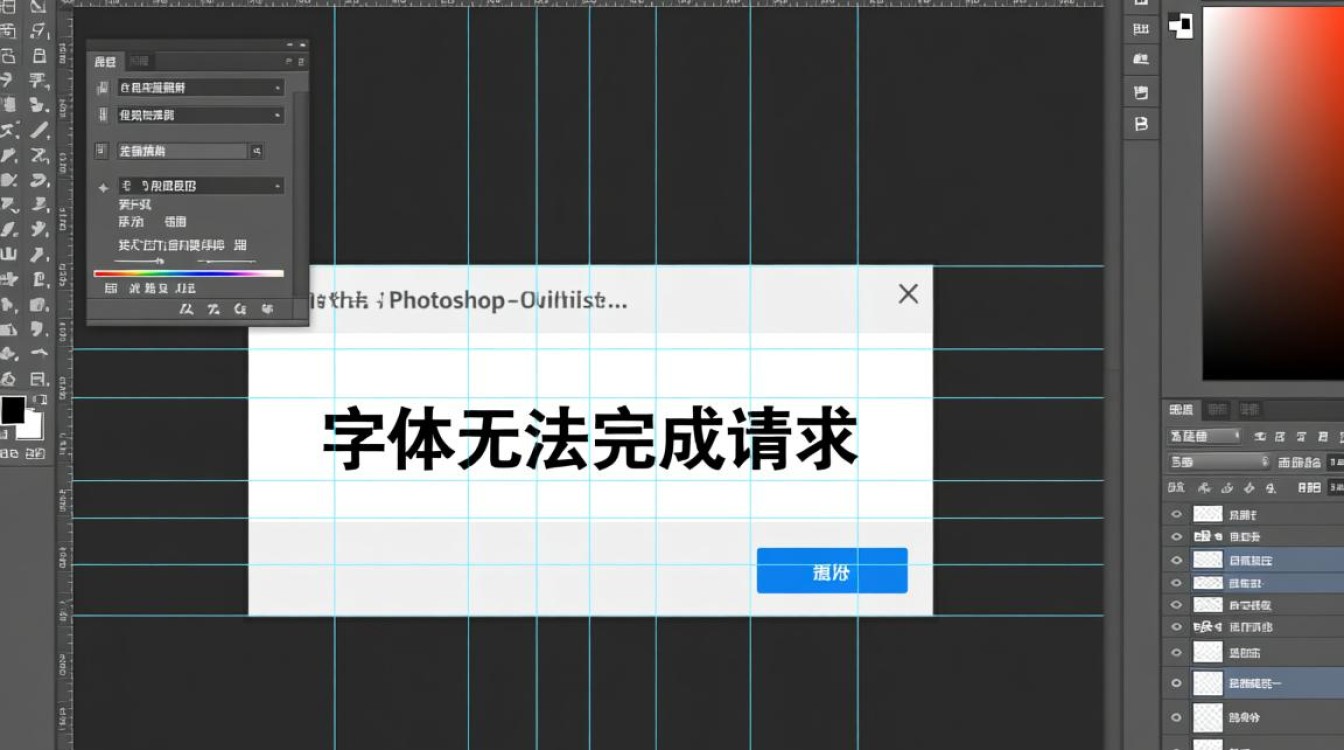Open the first dropdown in the floating panel
The image size is (1344, 750).
200,88
